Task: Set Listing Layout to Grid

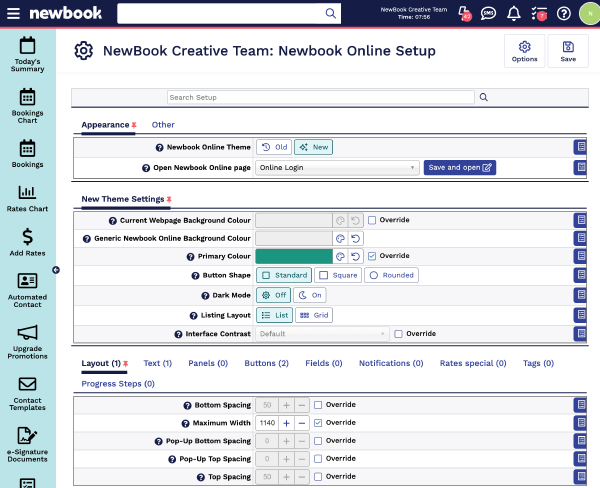Action: click(314, 315)
